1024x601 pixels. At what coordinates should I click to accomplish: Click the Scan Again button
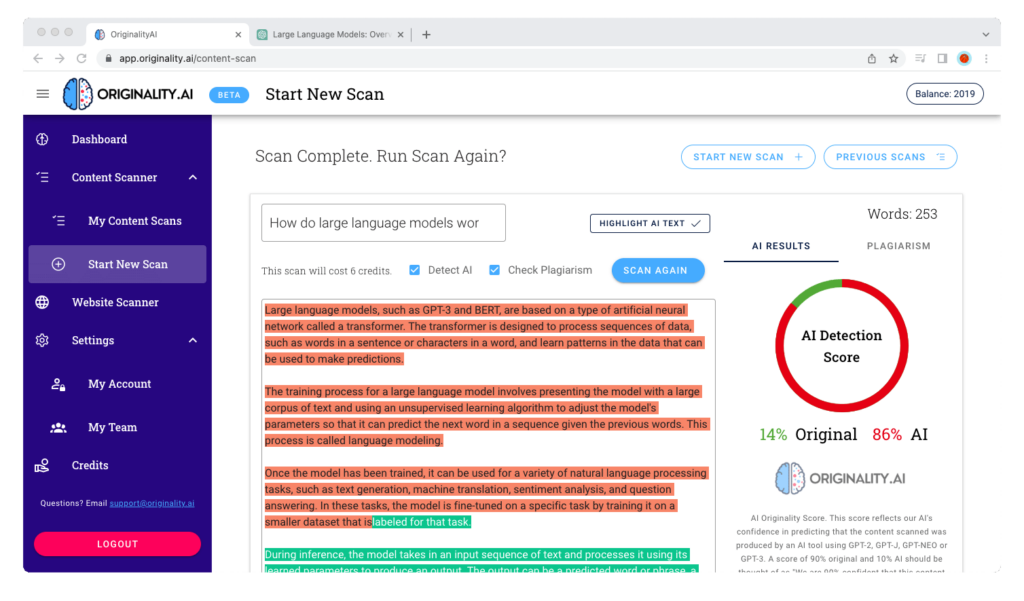pyautogui.click(x=658, y=270)
